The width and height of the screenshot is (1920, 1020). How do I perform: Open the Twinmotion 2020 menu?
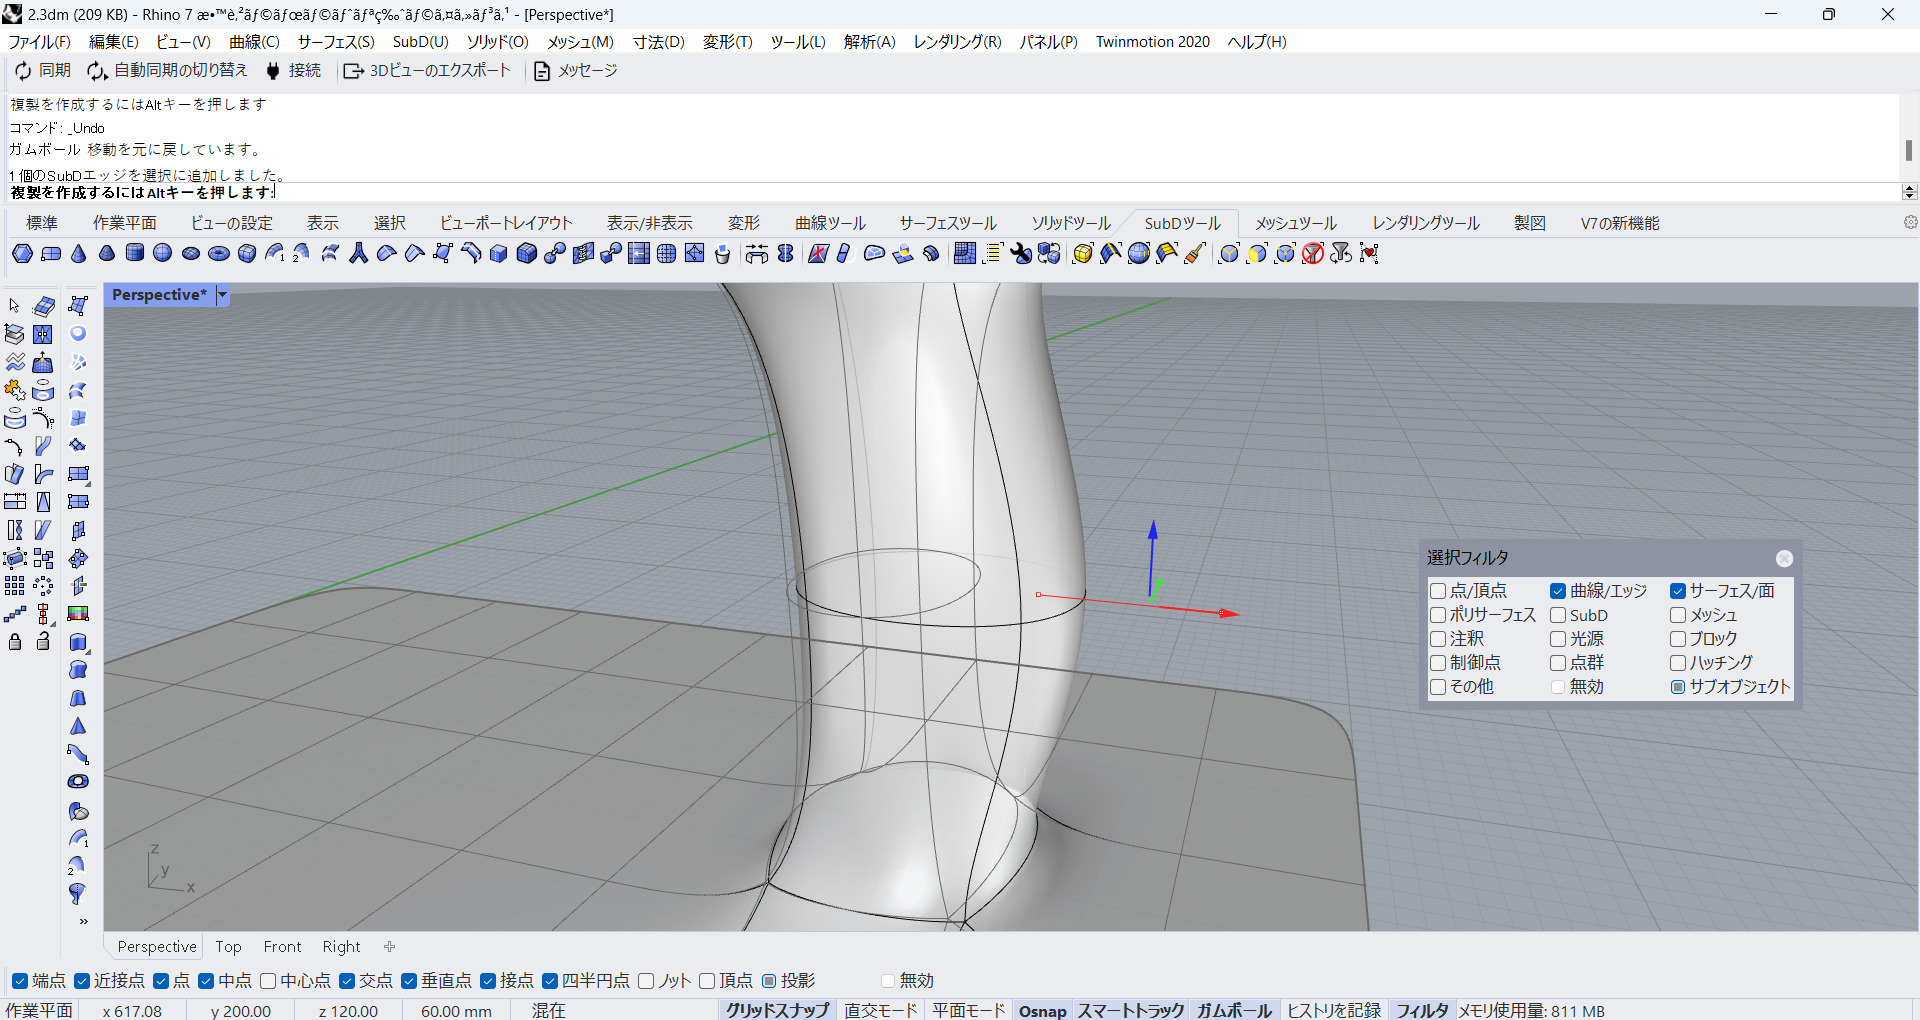[1152, 42]
